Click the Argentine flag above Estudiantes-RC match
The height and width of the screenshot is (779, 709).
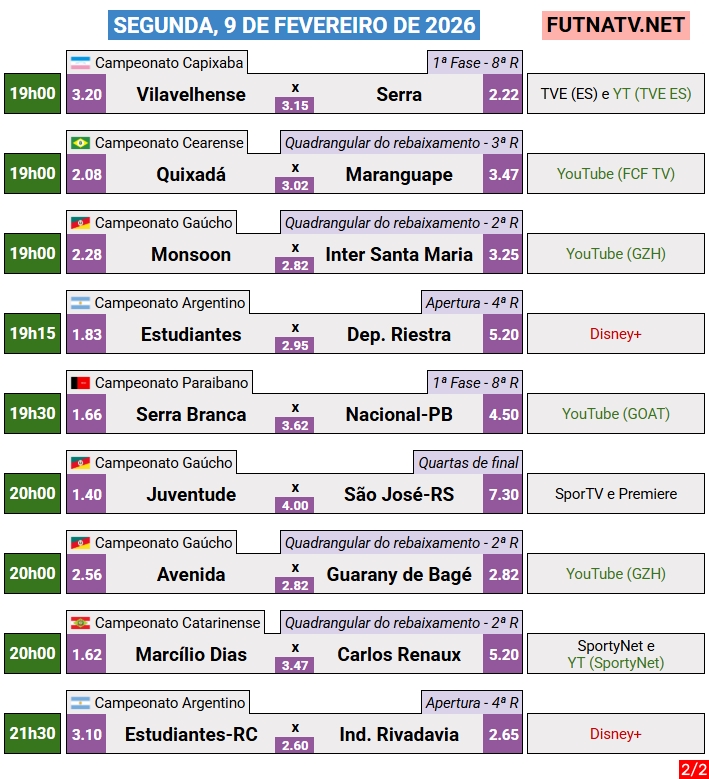(x=80, y=703)
